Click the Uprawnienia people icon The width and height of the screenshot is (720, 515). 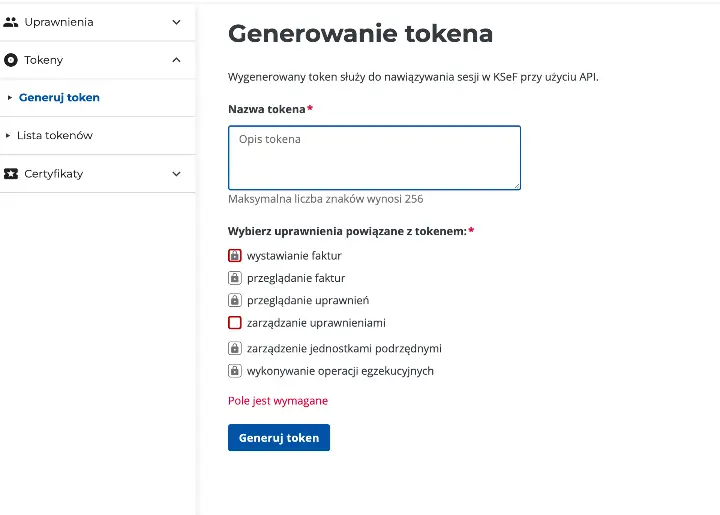pyautogui.click(x=11, y=22)
